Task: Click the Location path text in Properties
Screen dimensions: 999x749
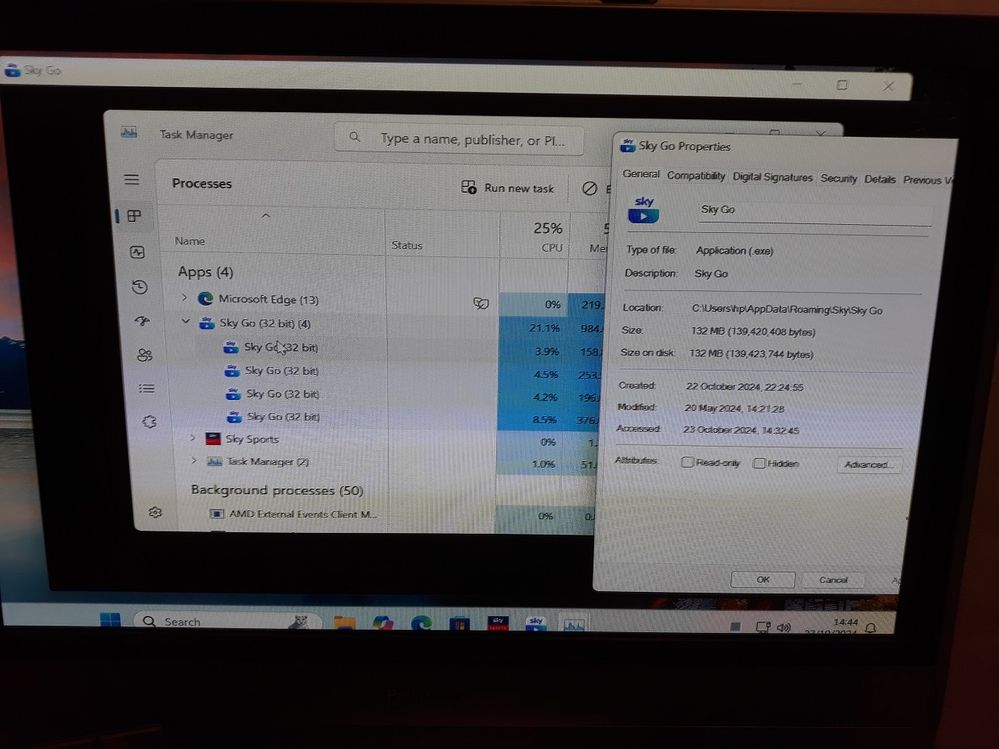Action: (x=787, y=310)
